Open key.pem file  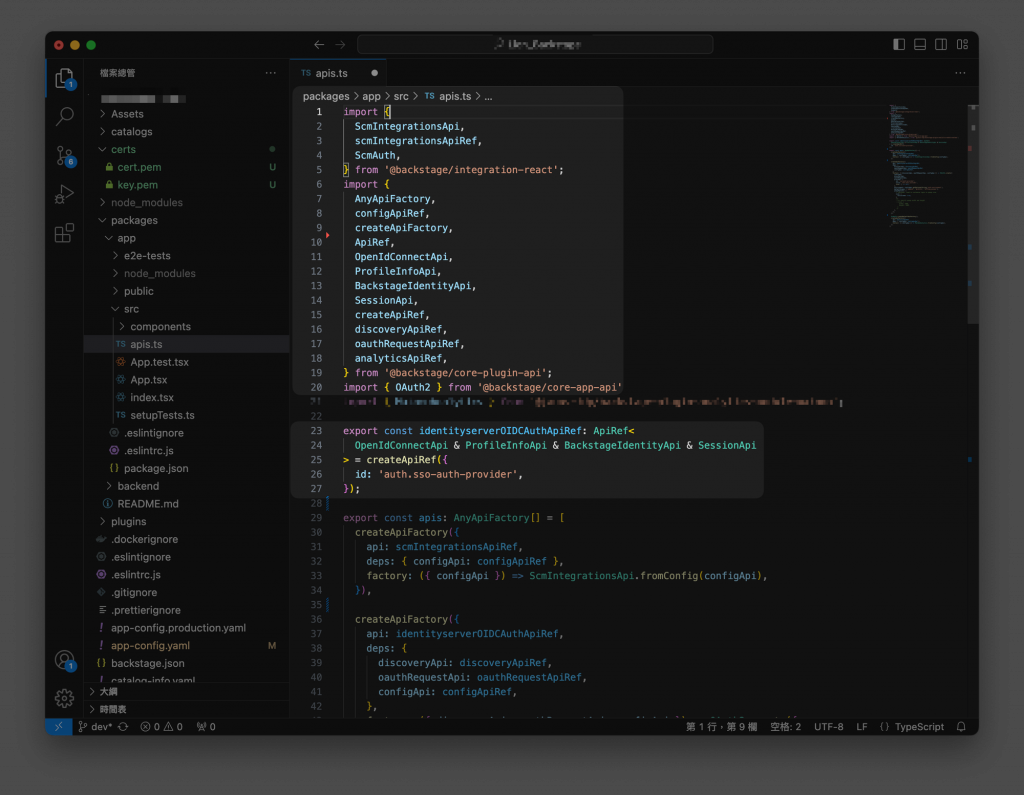tap(187, 185)
